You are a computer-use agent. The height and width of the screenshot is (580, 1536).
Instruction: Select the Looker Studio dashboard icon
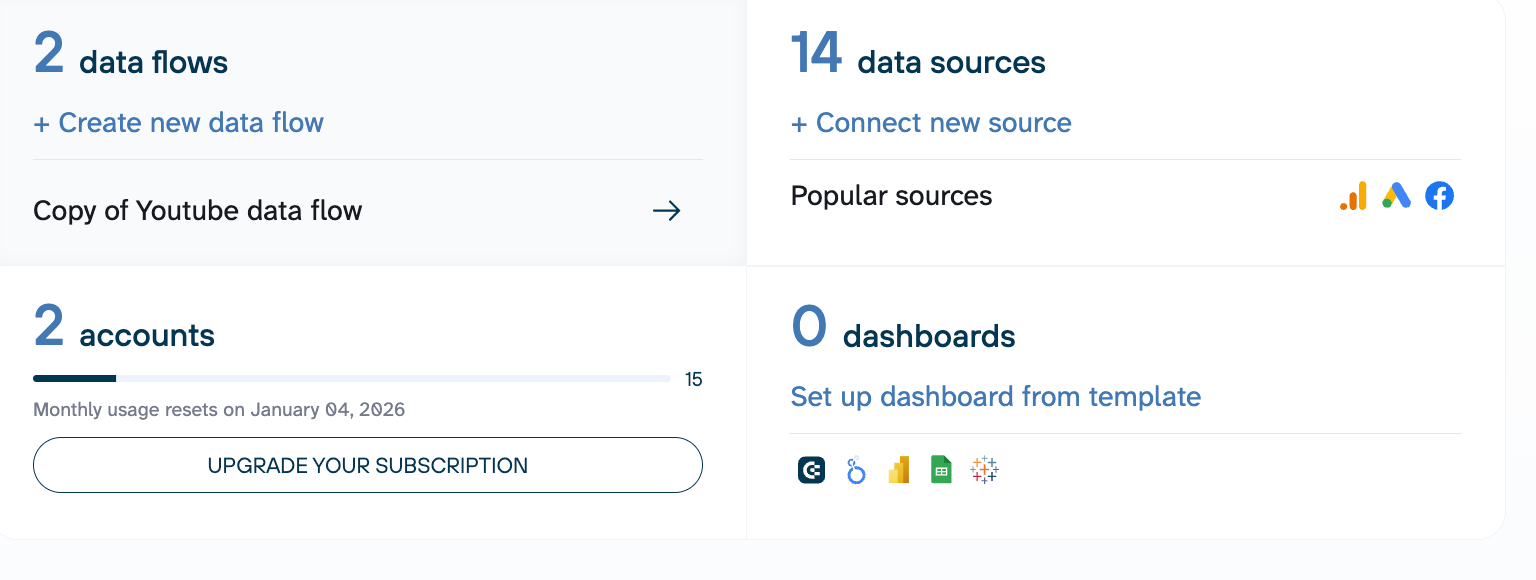click(x=855, y=470)
